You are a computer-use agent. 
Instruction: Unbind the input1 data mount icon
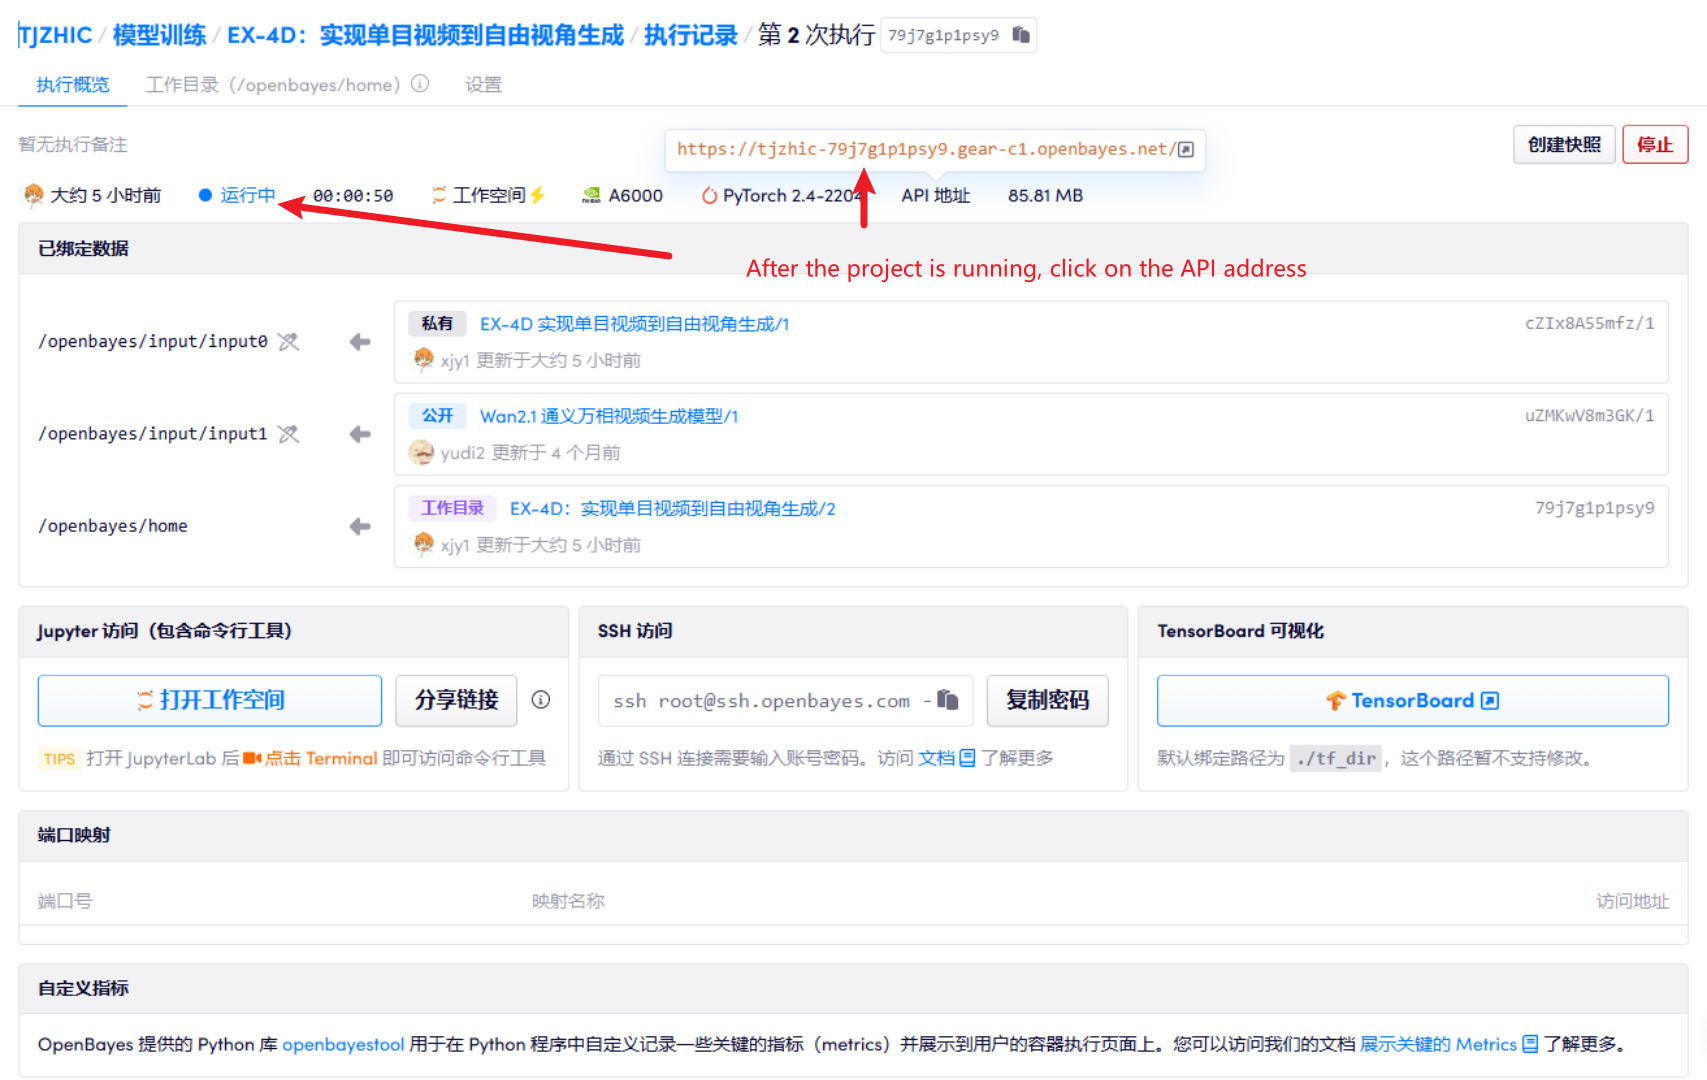[x=288, y=434]
